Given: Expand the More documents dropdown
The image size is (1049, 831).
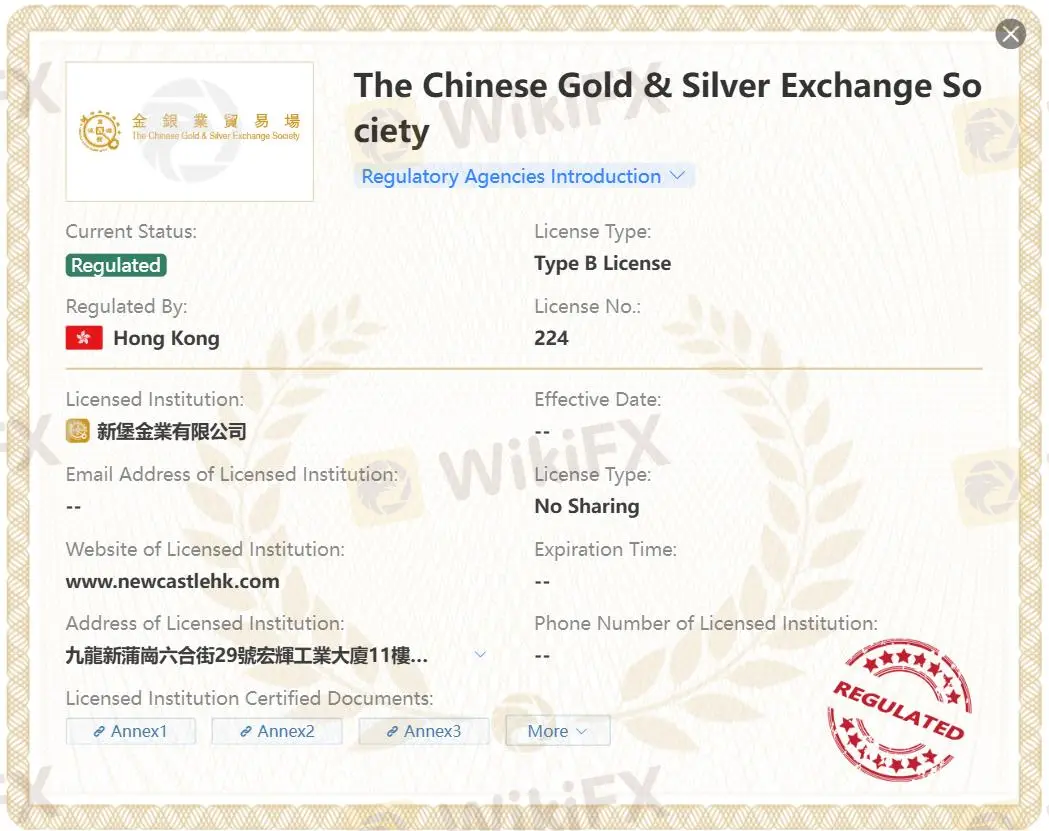Looking at the screenshot, I should click(x=557, y=731).
